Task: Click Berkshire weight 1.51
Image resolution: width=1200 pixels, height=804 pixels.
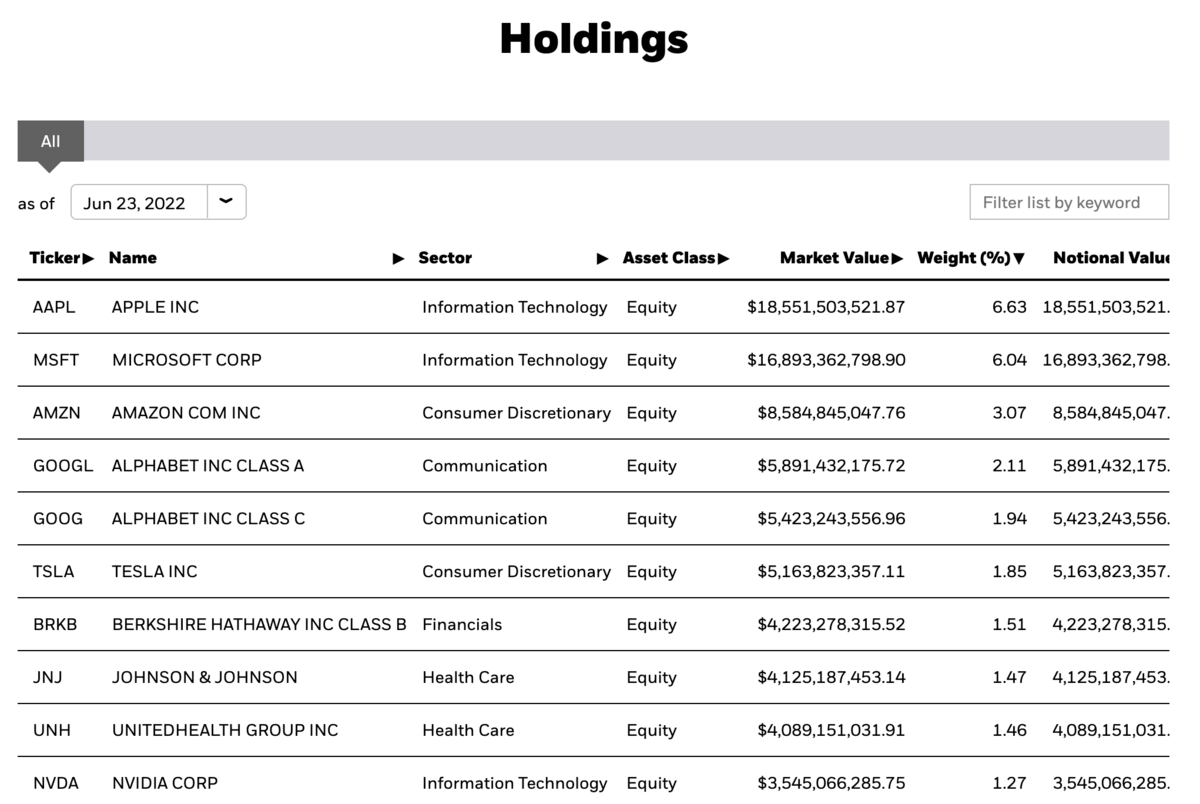Action: (1010, 625)
